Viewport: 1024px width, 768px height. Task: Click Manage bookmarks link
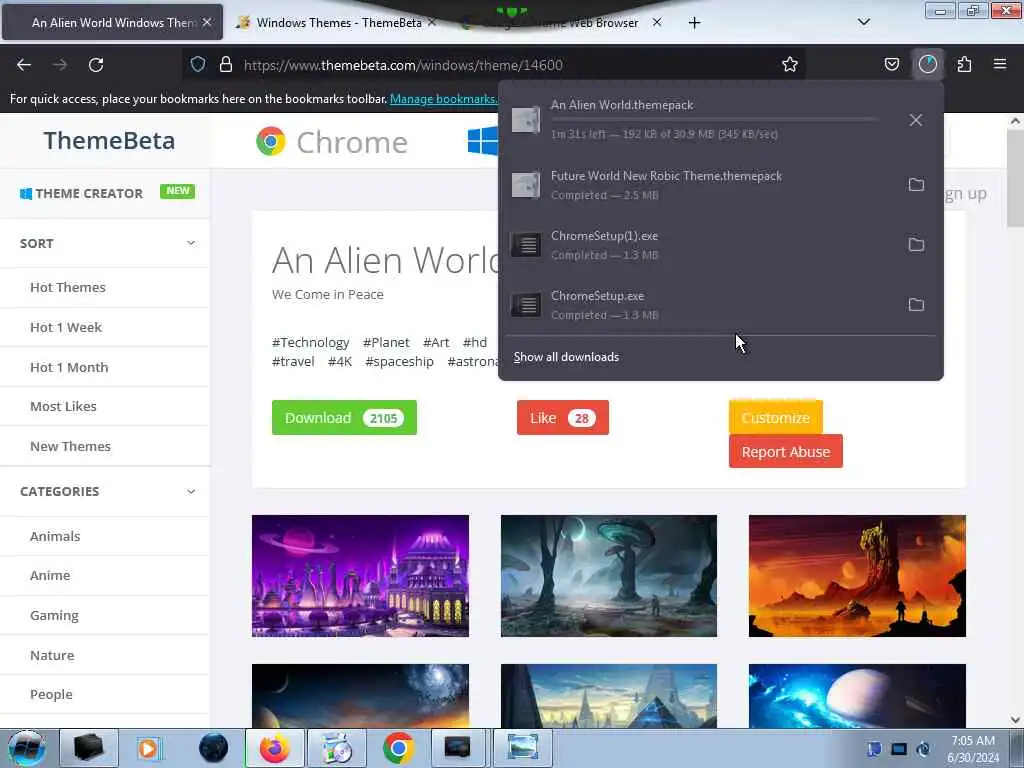443,99
